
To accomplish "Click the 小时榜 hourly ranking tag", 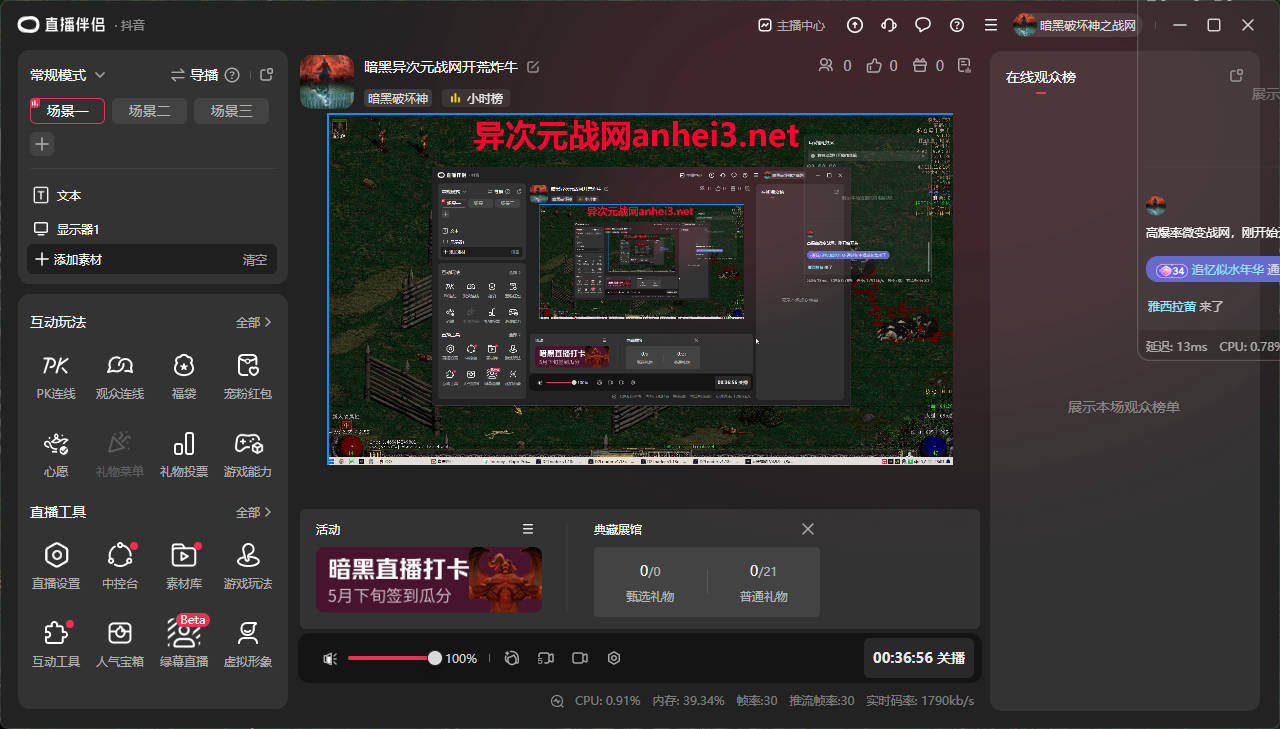I will coord(476,98).
